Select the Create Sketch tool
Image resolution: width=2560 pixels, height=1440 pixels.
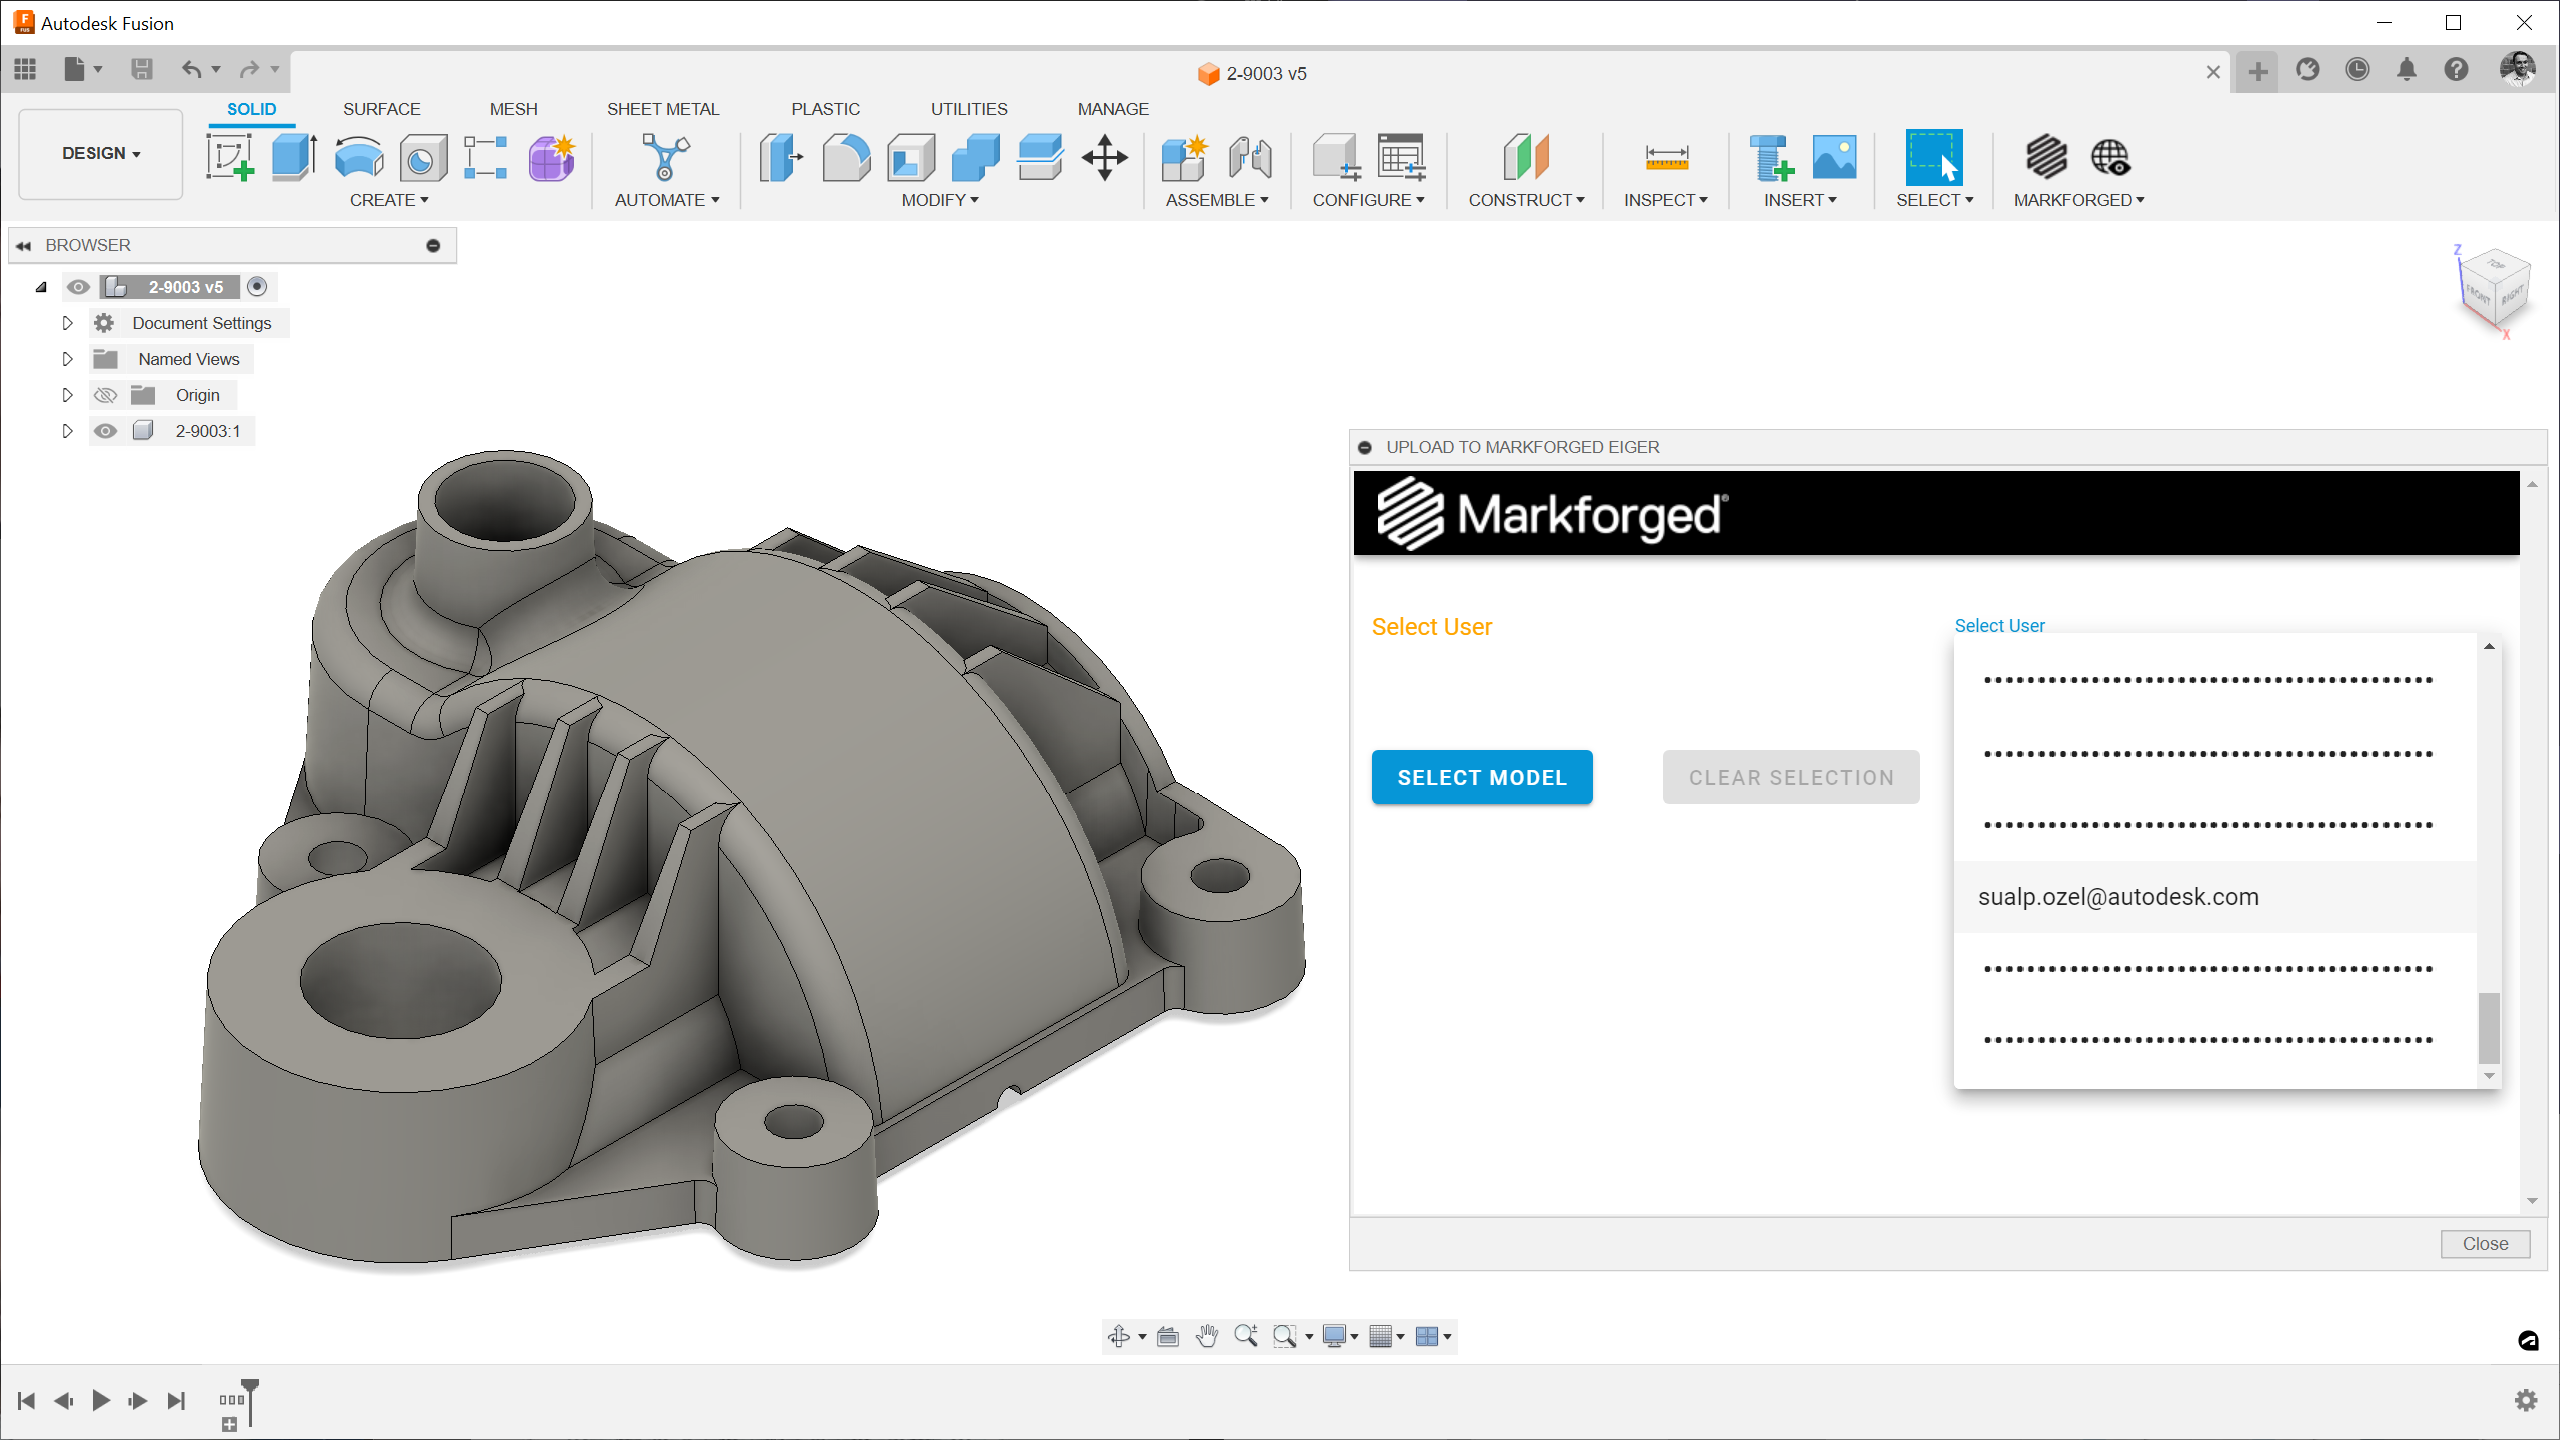[x=229, y=158]
